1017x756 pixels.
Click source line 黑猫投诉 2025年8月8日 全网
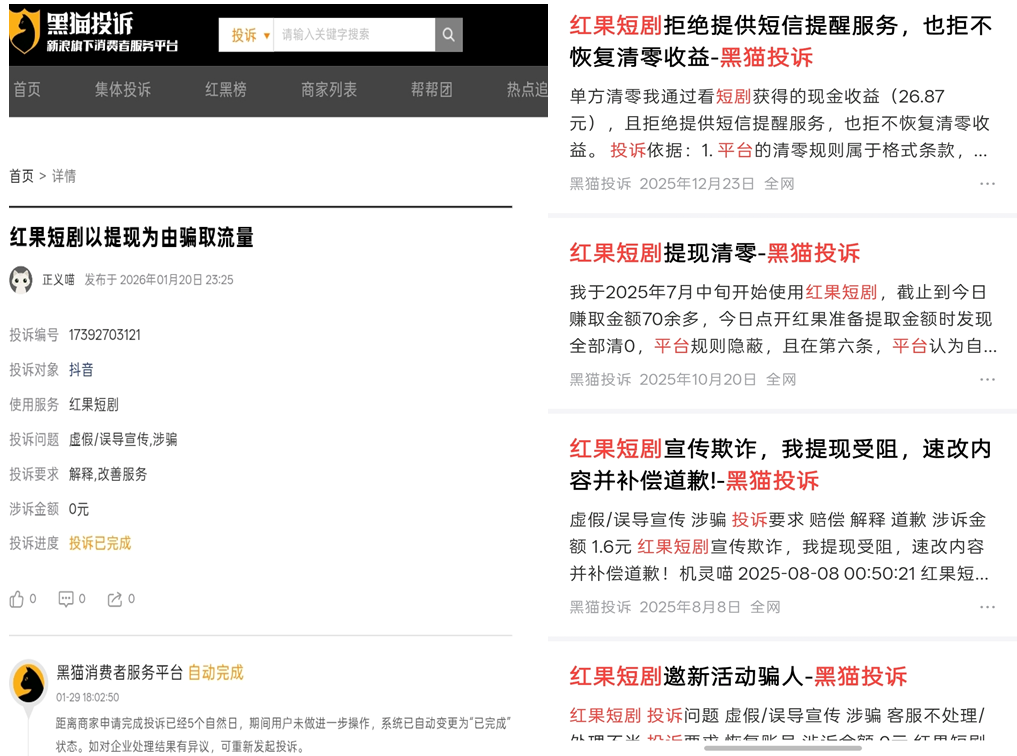675,607
